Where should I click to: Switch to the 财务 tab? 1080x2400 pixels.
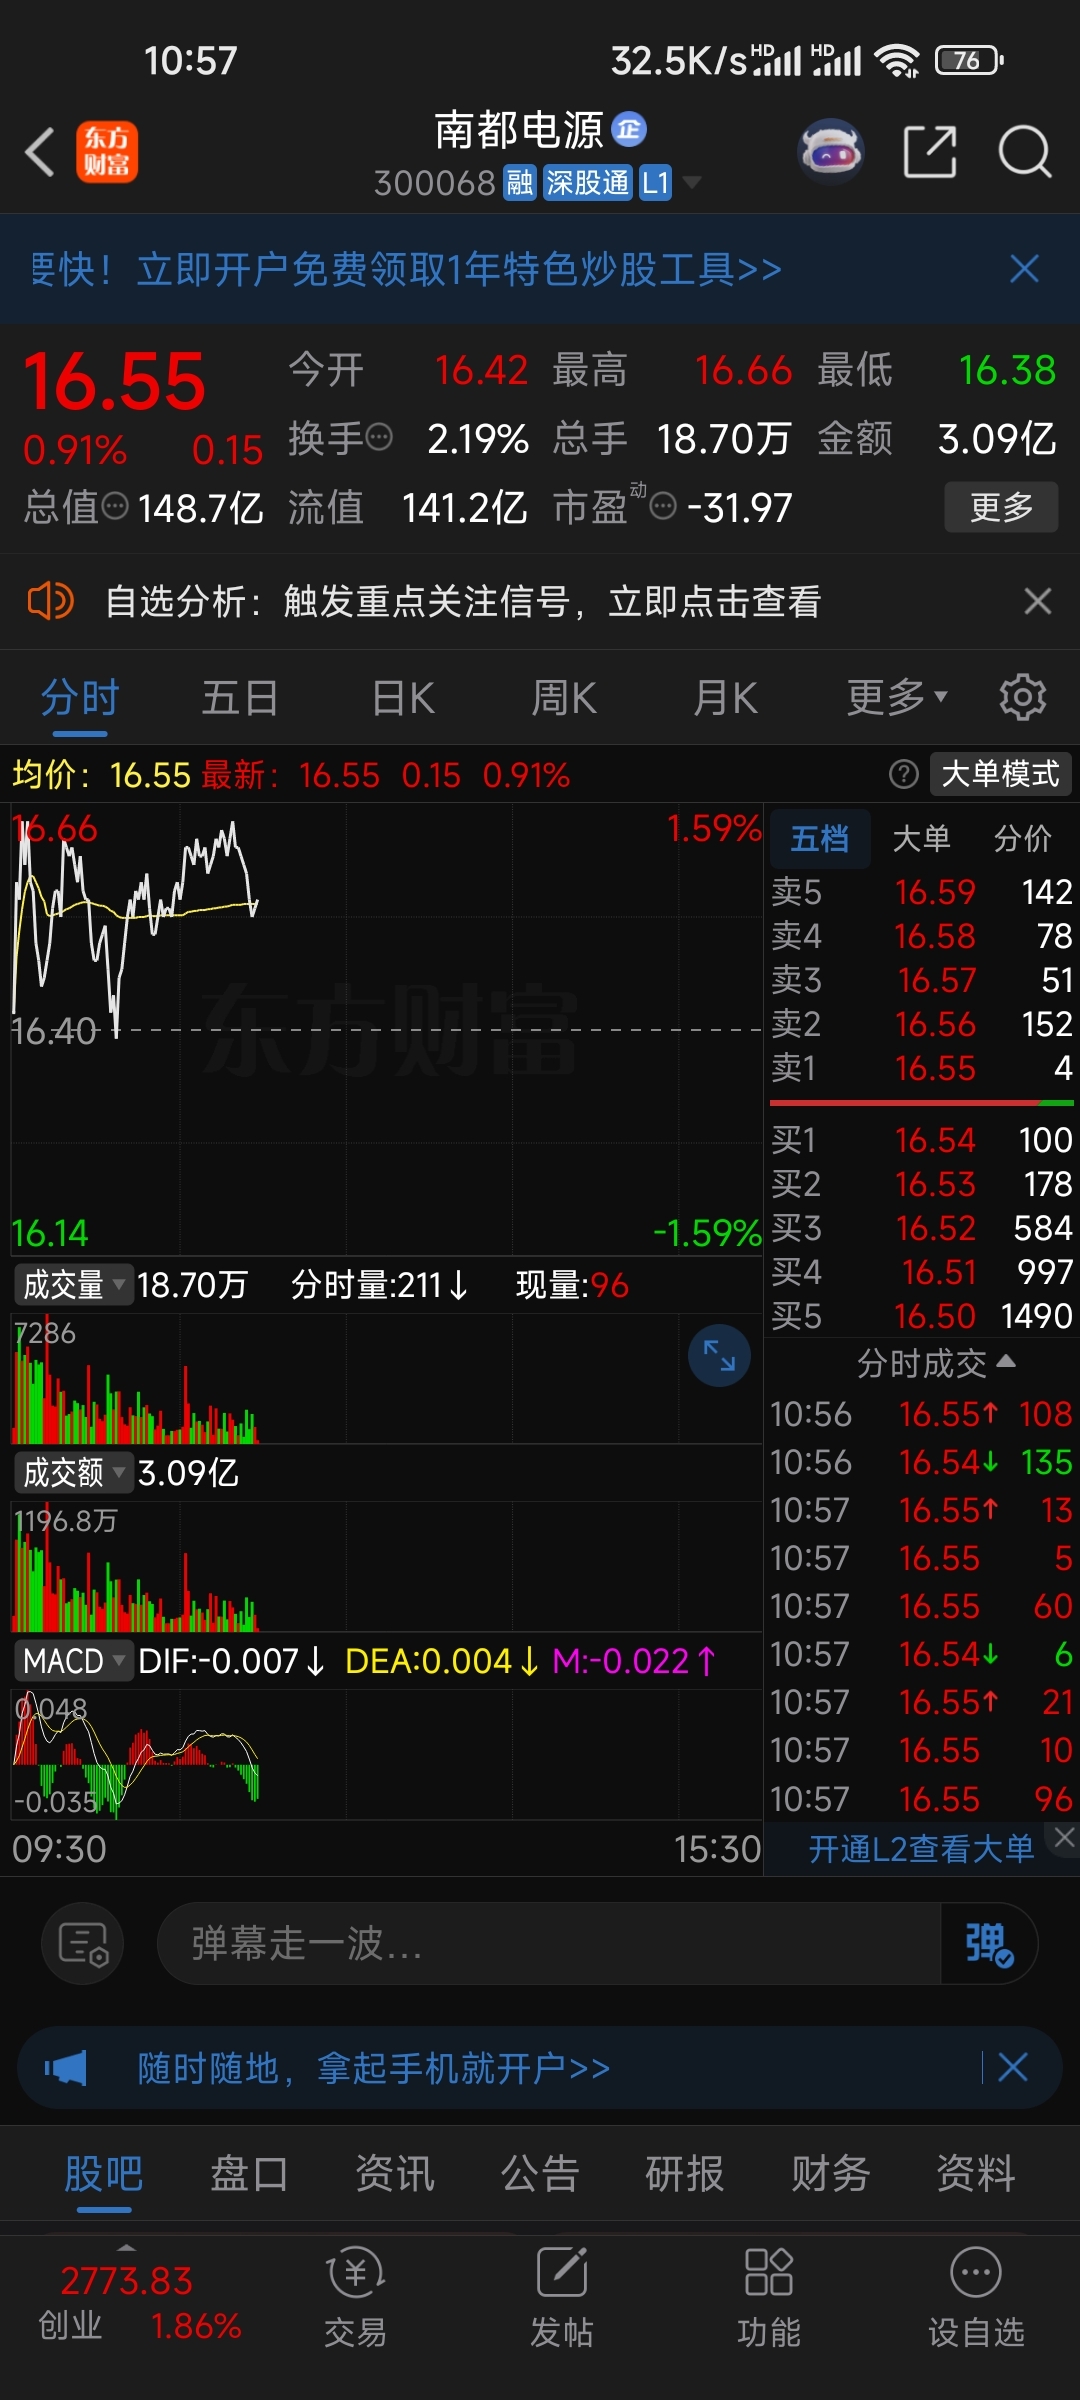[831, 2173]
